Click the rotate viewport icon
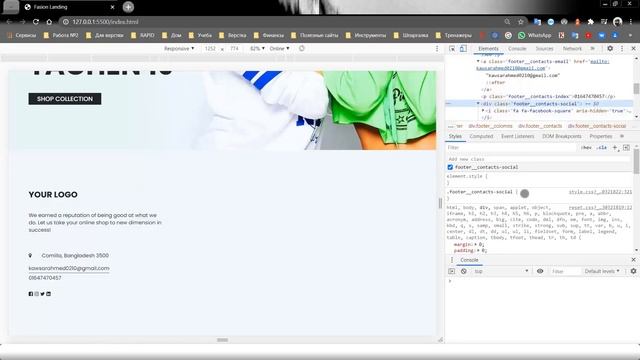The width and height of the screenshot is (640, 360). pos(302,49)
